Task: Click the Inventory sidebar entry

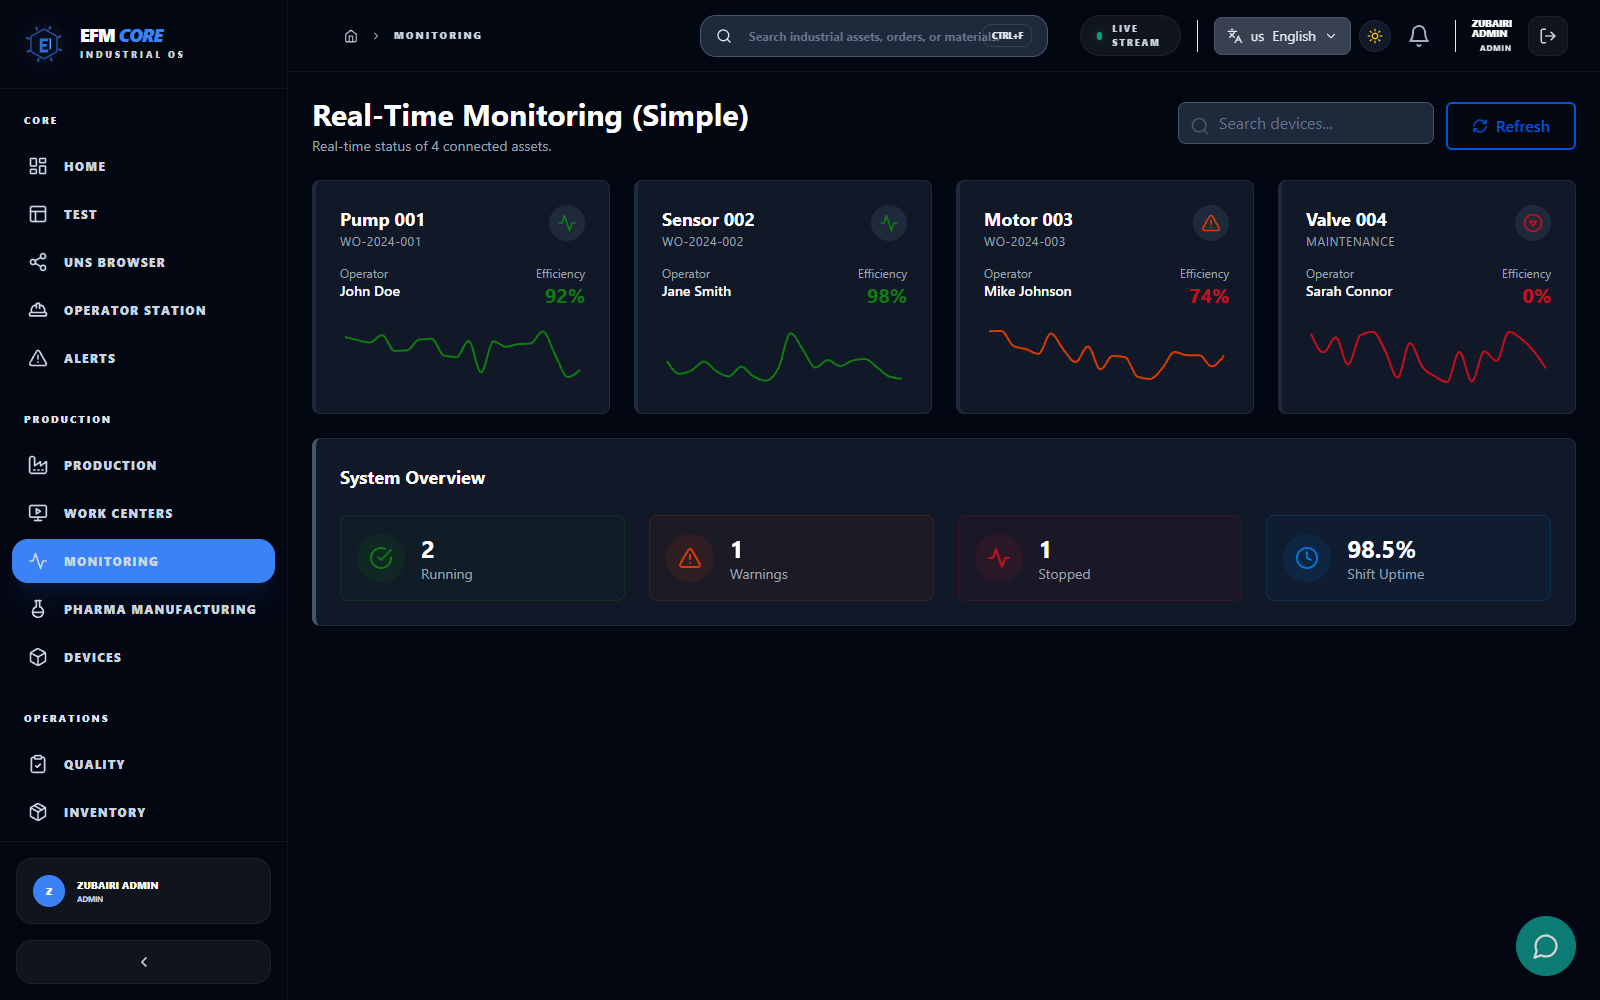Action: pyautogui.click(x=104, y=812)
